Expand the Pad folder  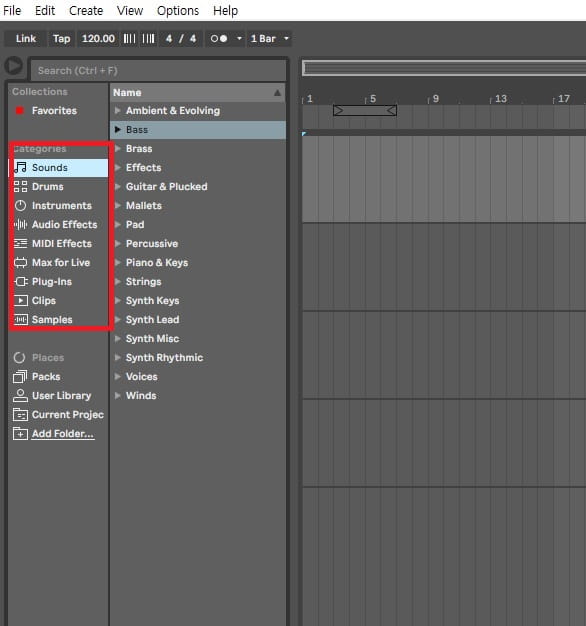tap(117, 224)
